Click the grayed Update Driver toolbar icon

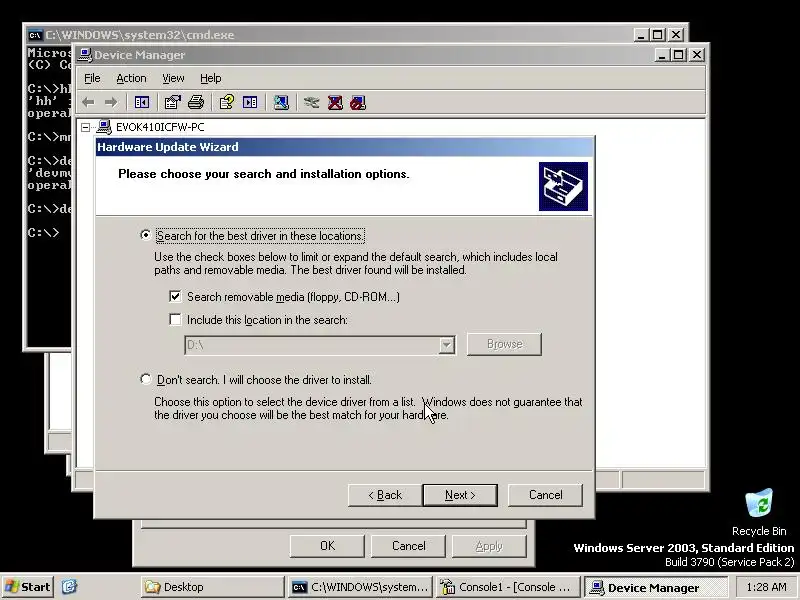click(311, 103)
